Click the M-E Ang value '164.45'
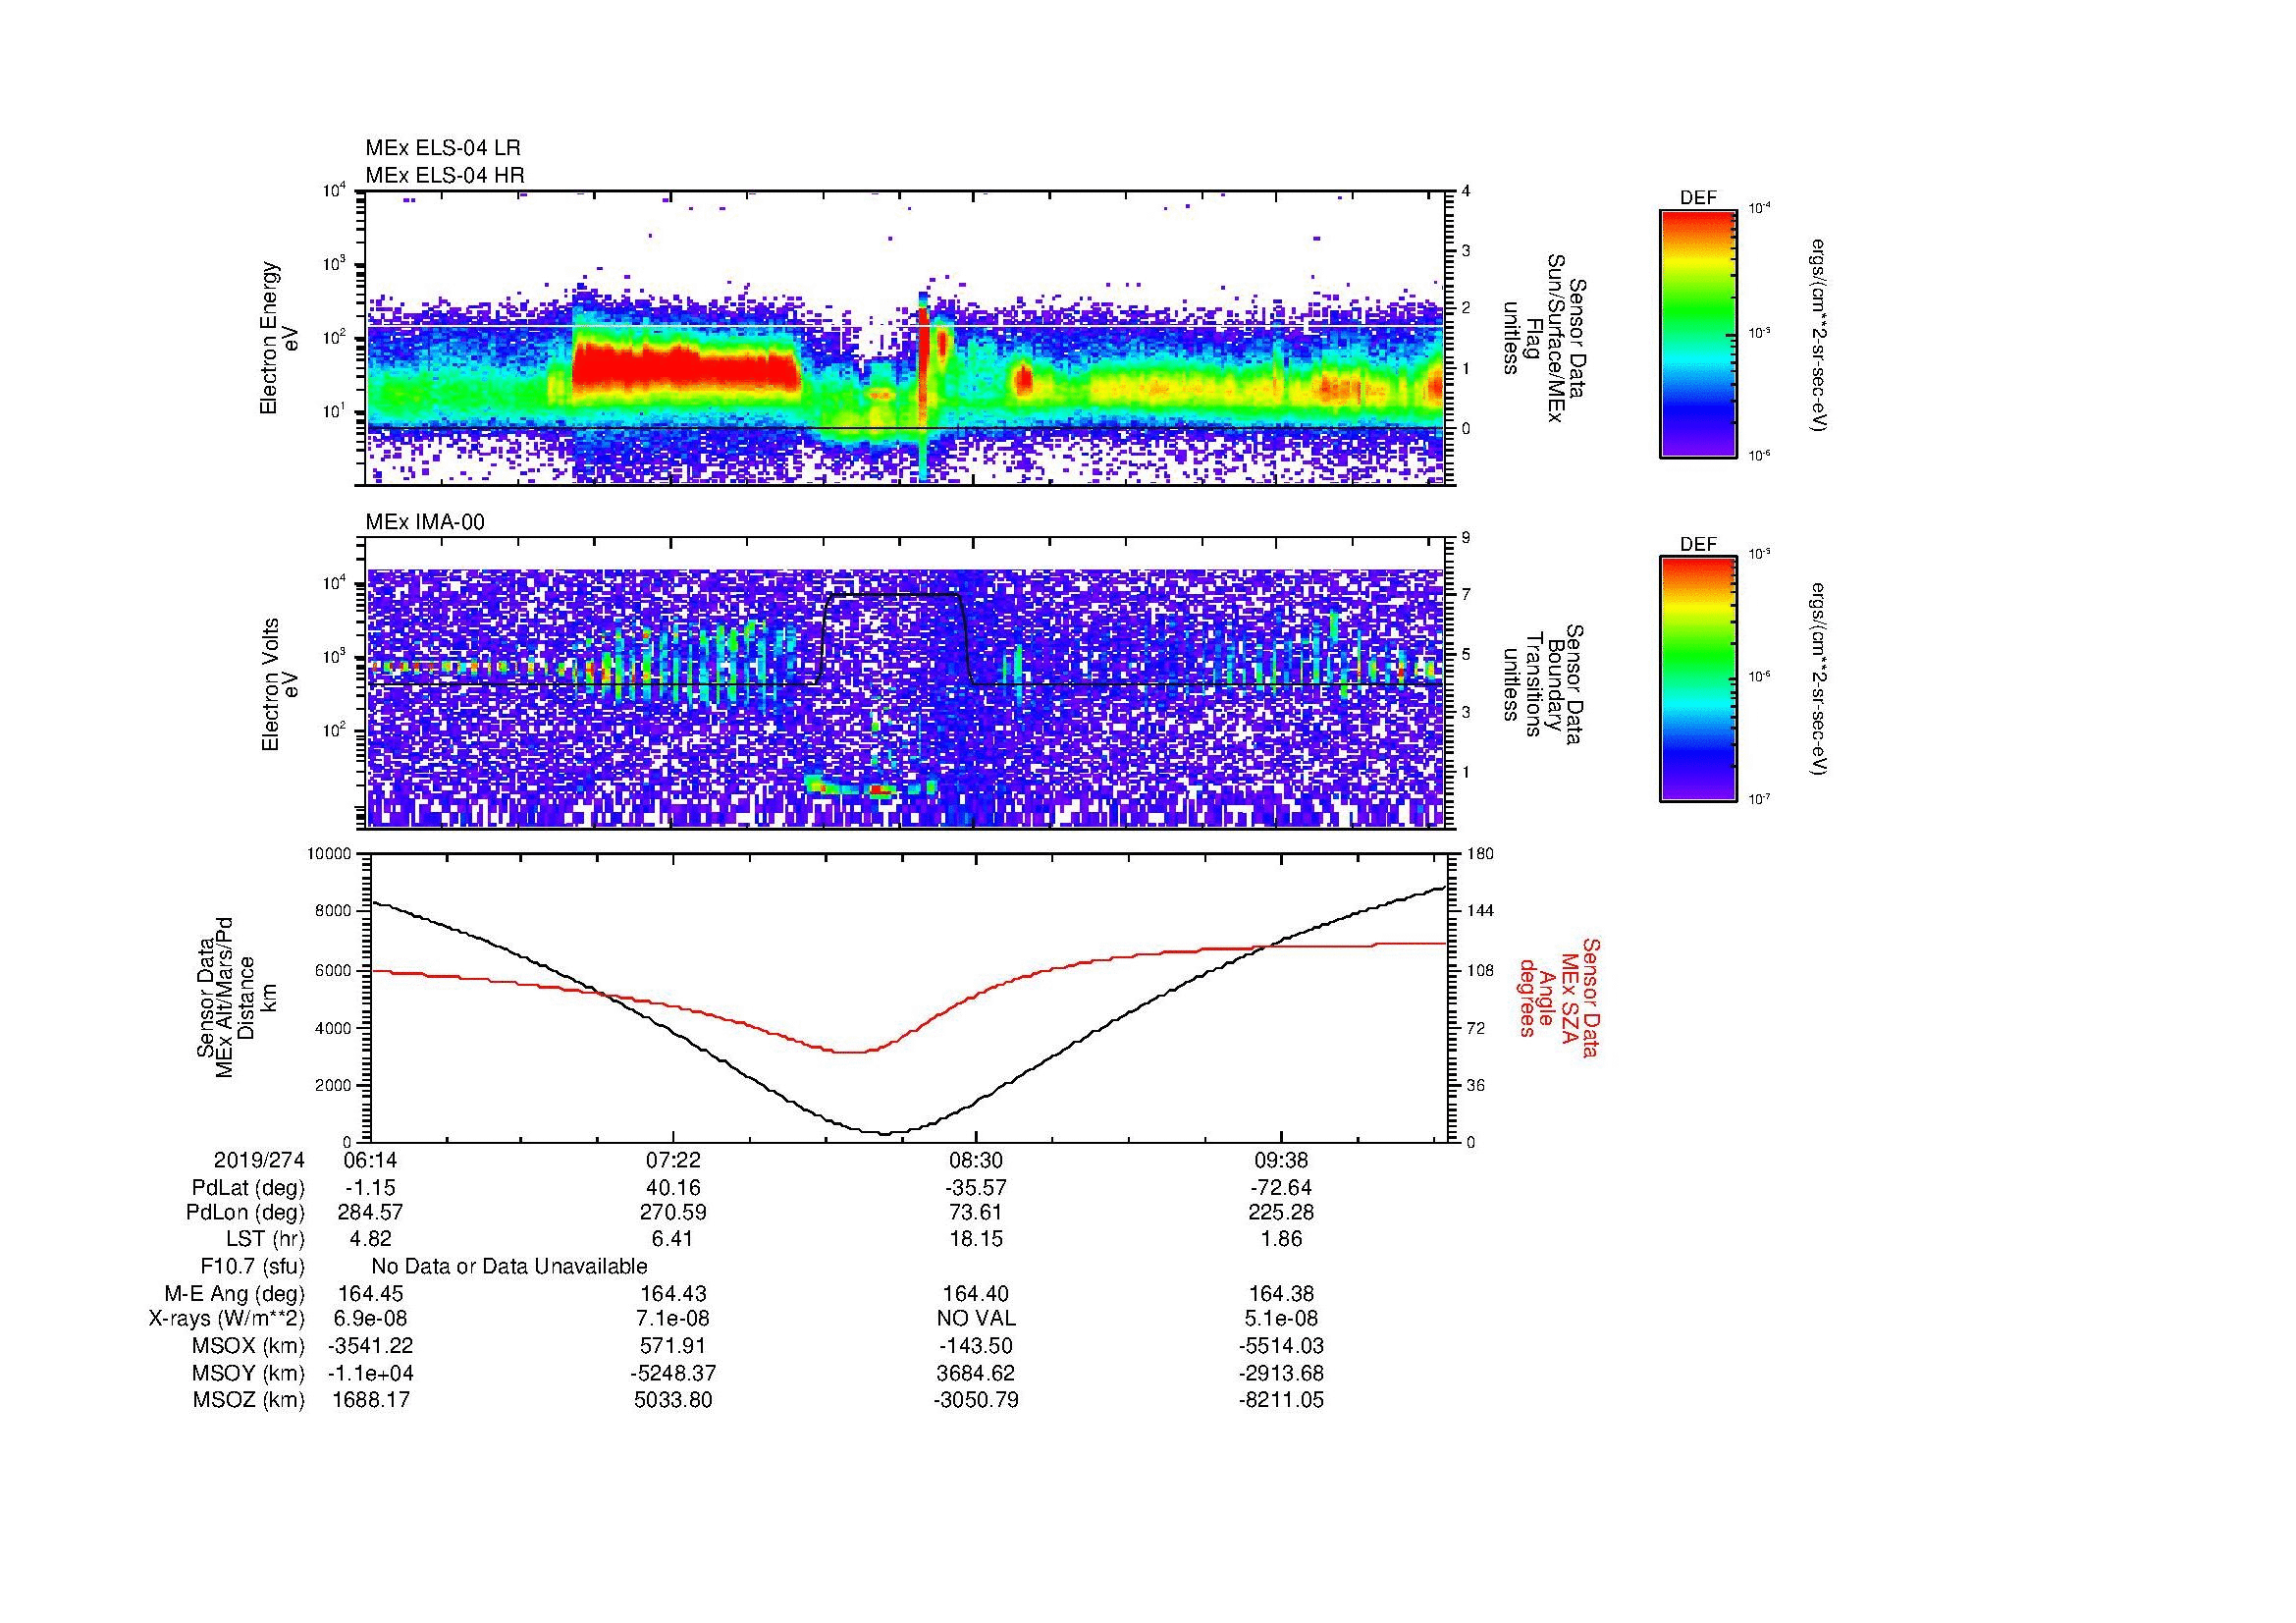The image size is (2296, 1623). pos(370,1293)
